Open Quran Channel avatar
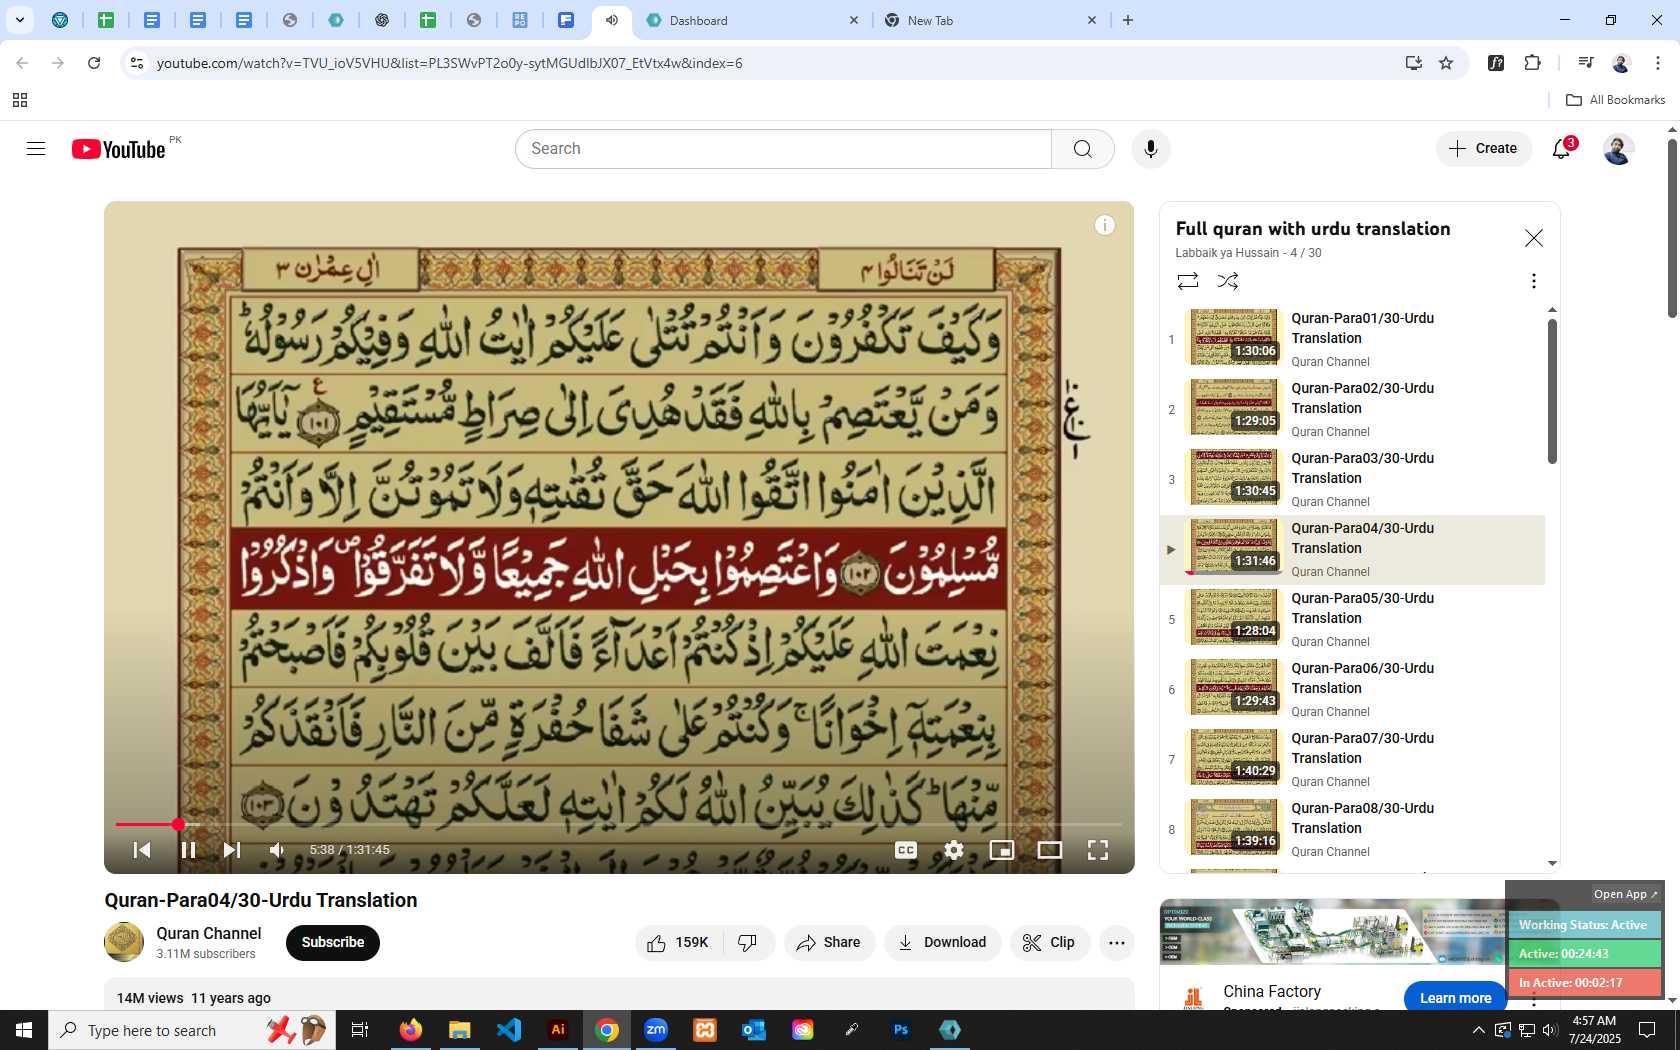This screenshot has height=1050, width=1680. point(124,942)
